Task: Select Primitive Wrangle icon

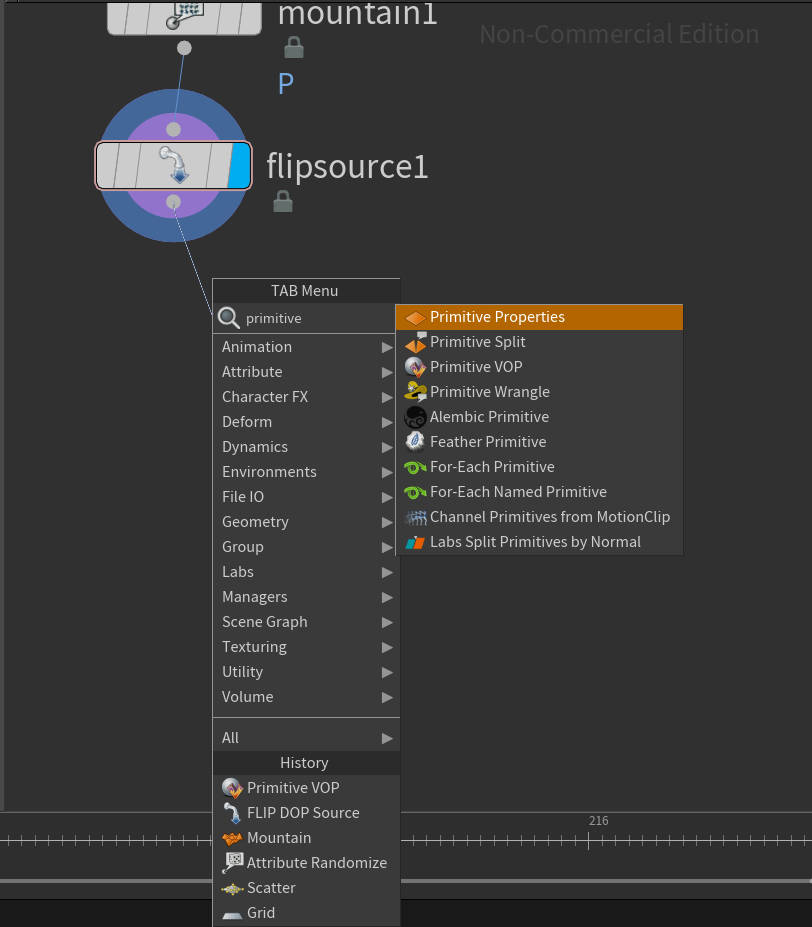Action: point(415,392)
